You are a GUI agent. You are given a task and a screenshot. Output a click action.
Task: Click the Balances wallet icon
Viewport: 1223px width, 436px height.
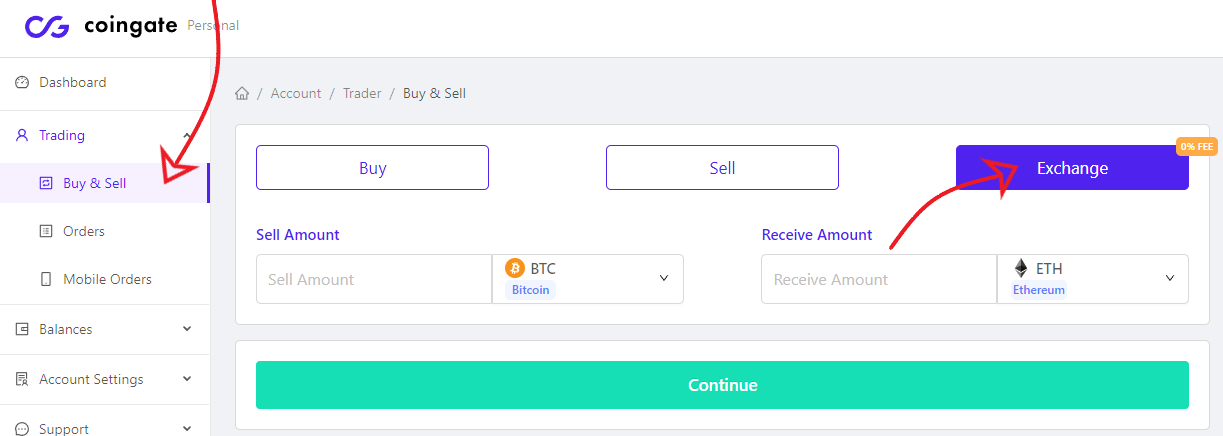click(x=22, y=329)
